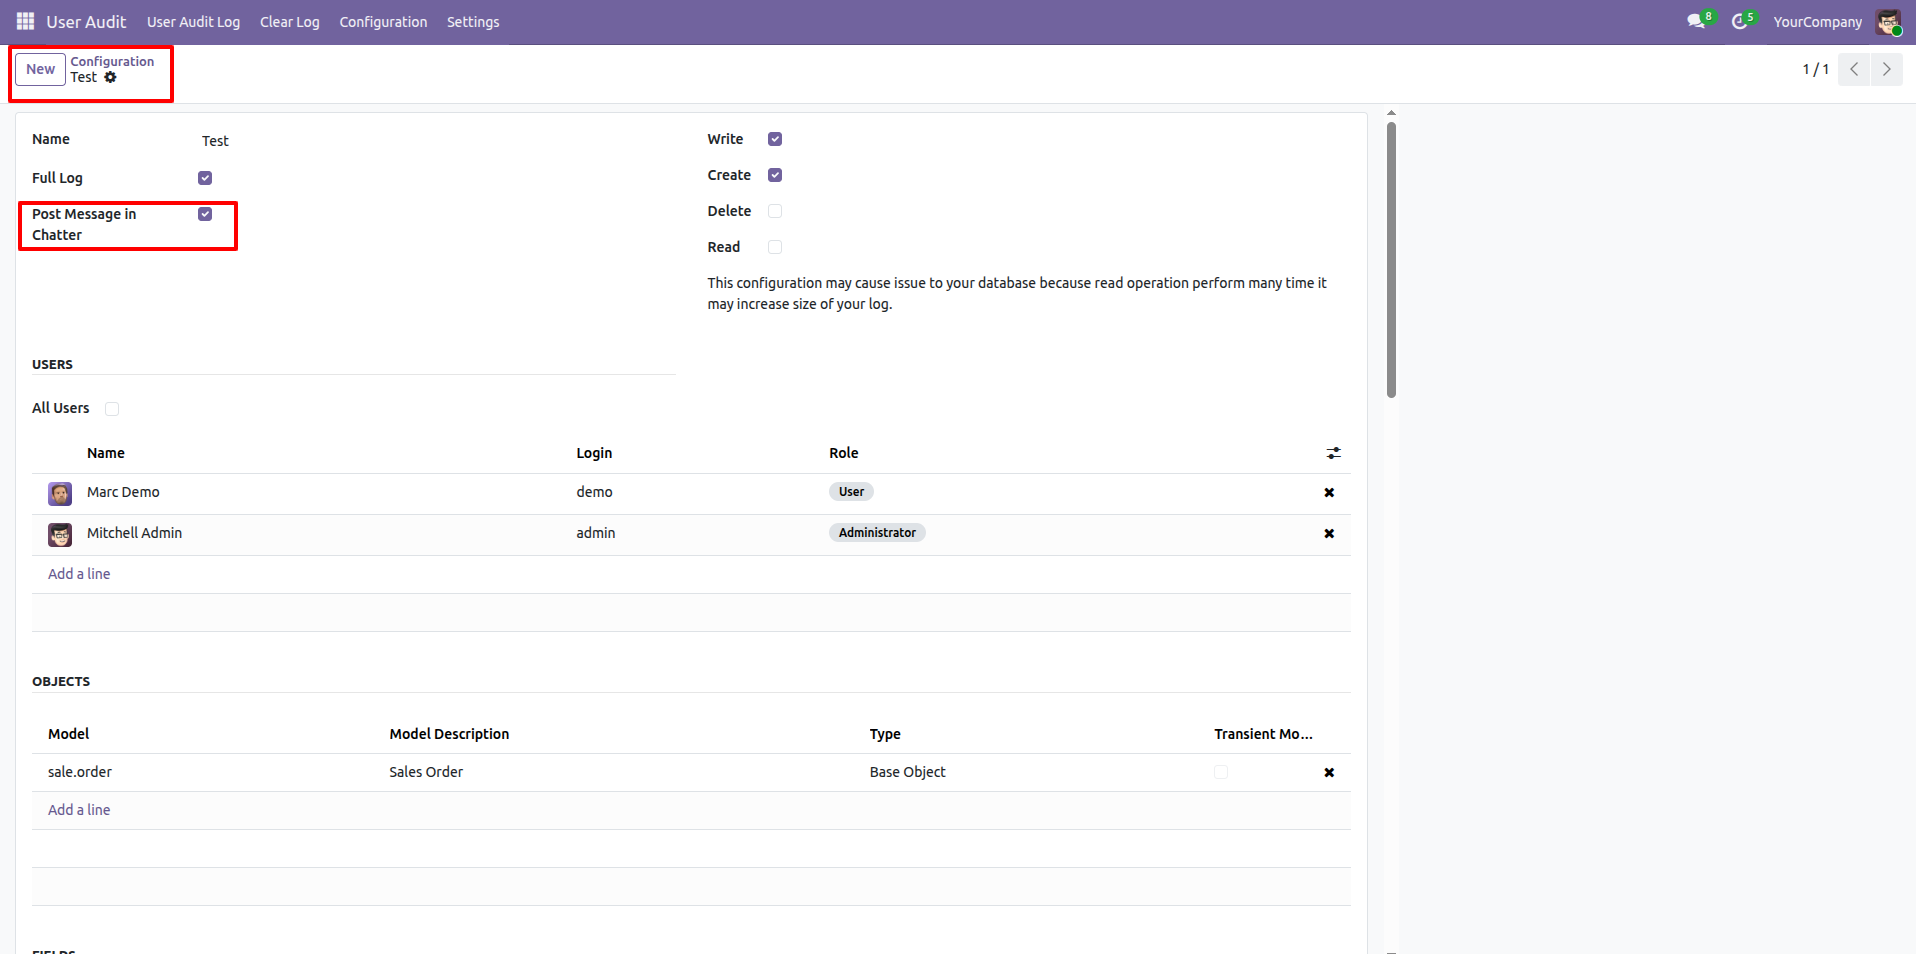Go to the next record arrow
The width and height of the screenshot is (1916, 954).
click(1886, 69)
